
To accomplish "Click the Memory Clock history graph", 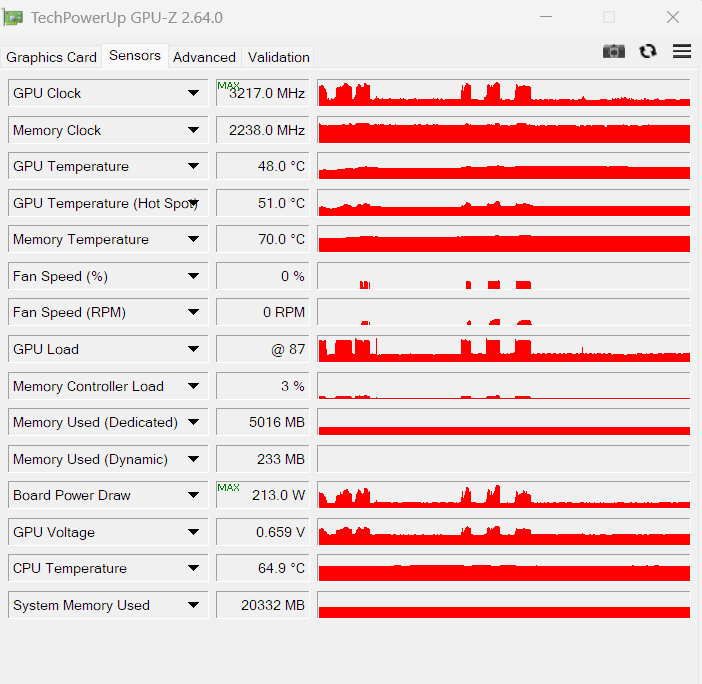I will click(x=504, y=130).
